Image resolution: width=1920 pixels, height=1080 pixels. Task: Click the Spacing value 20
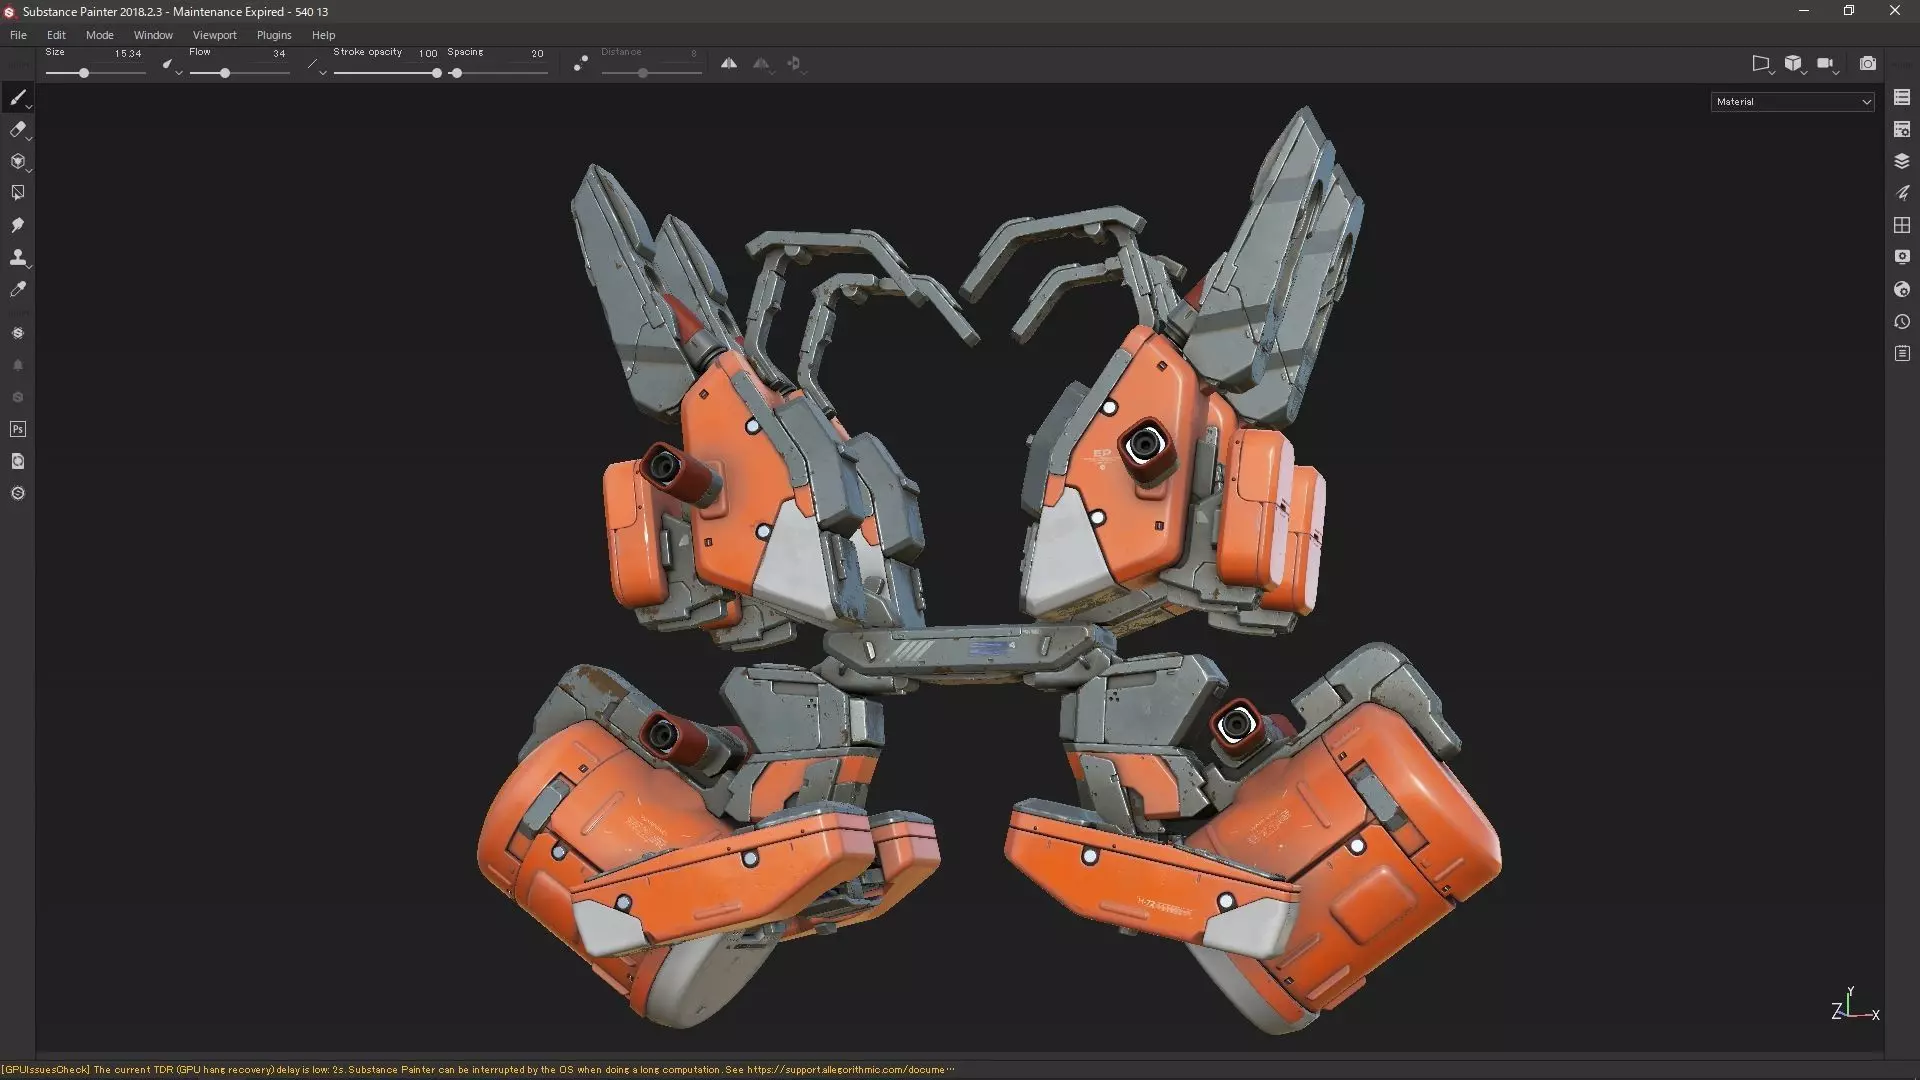click(x=537, y=54)
